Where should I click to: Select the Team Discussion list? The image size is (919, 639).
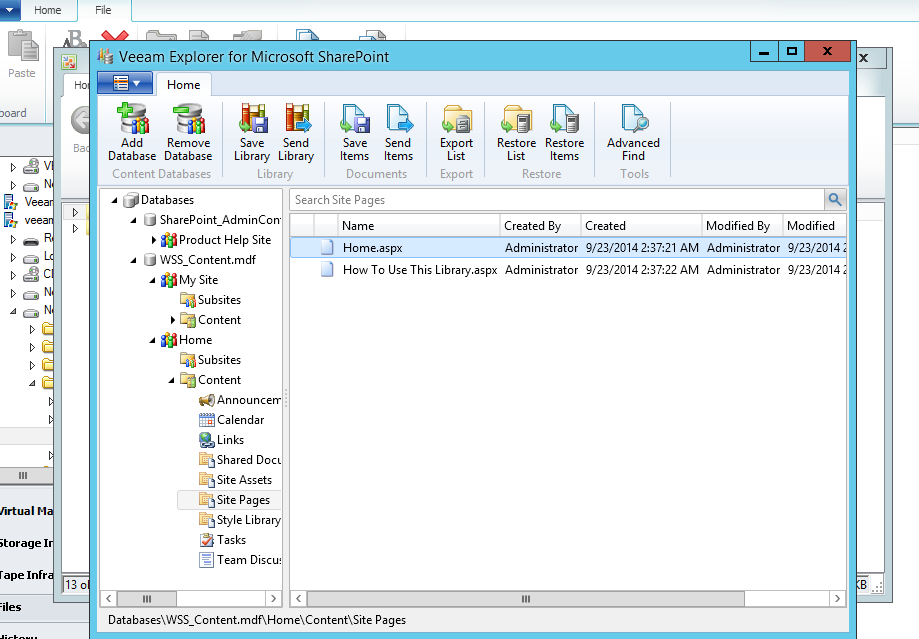point(240,560)
